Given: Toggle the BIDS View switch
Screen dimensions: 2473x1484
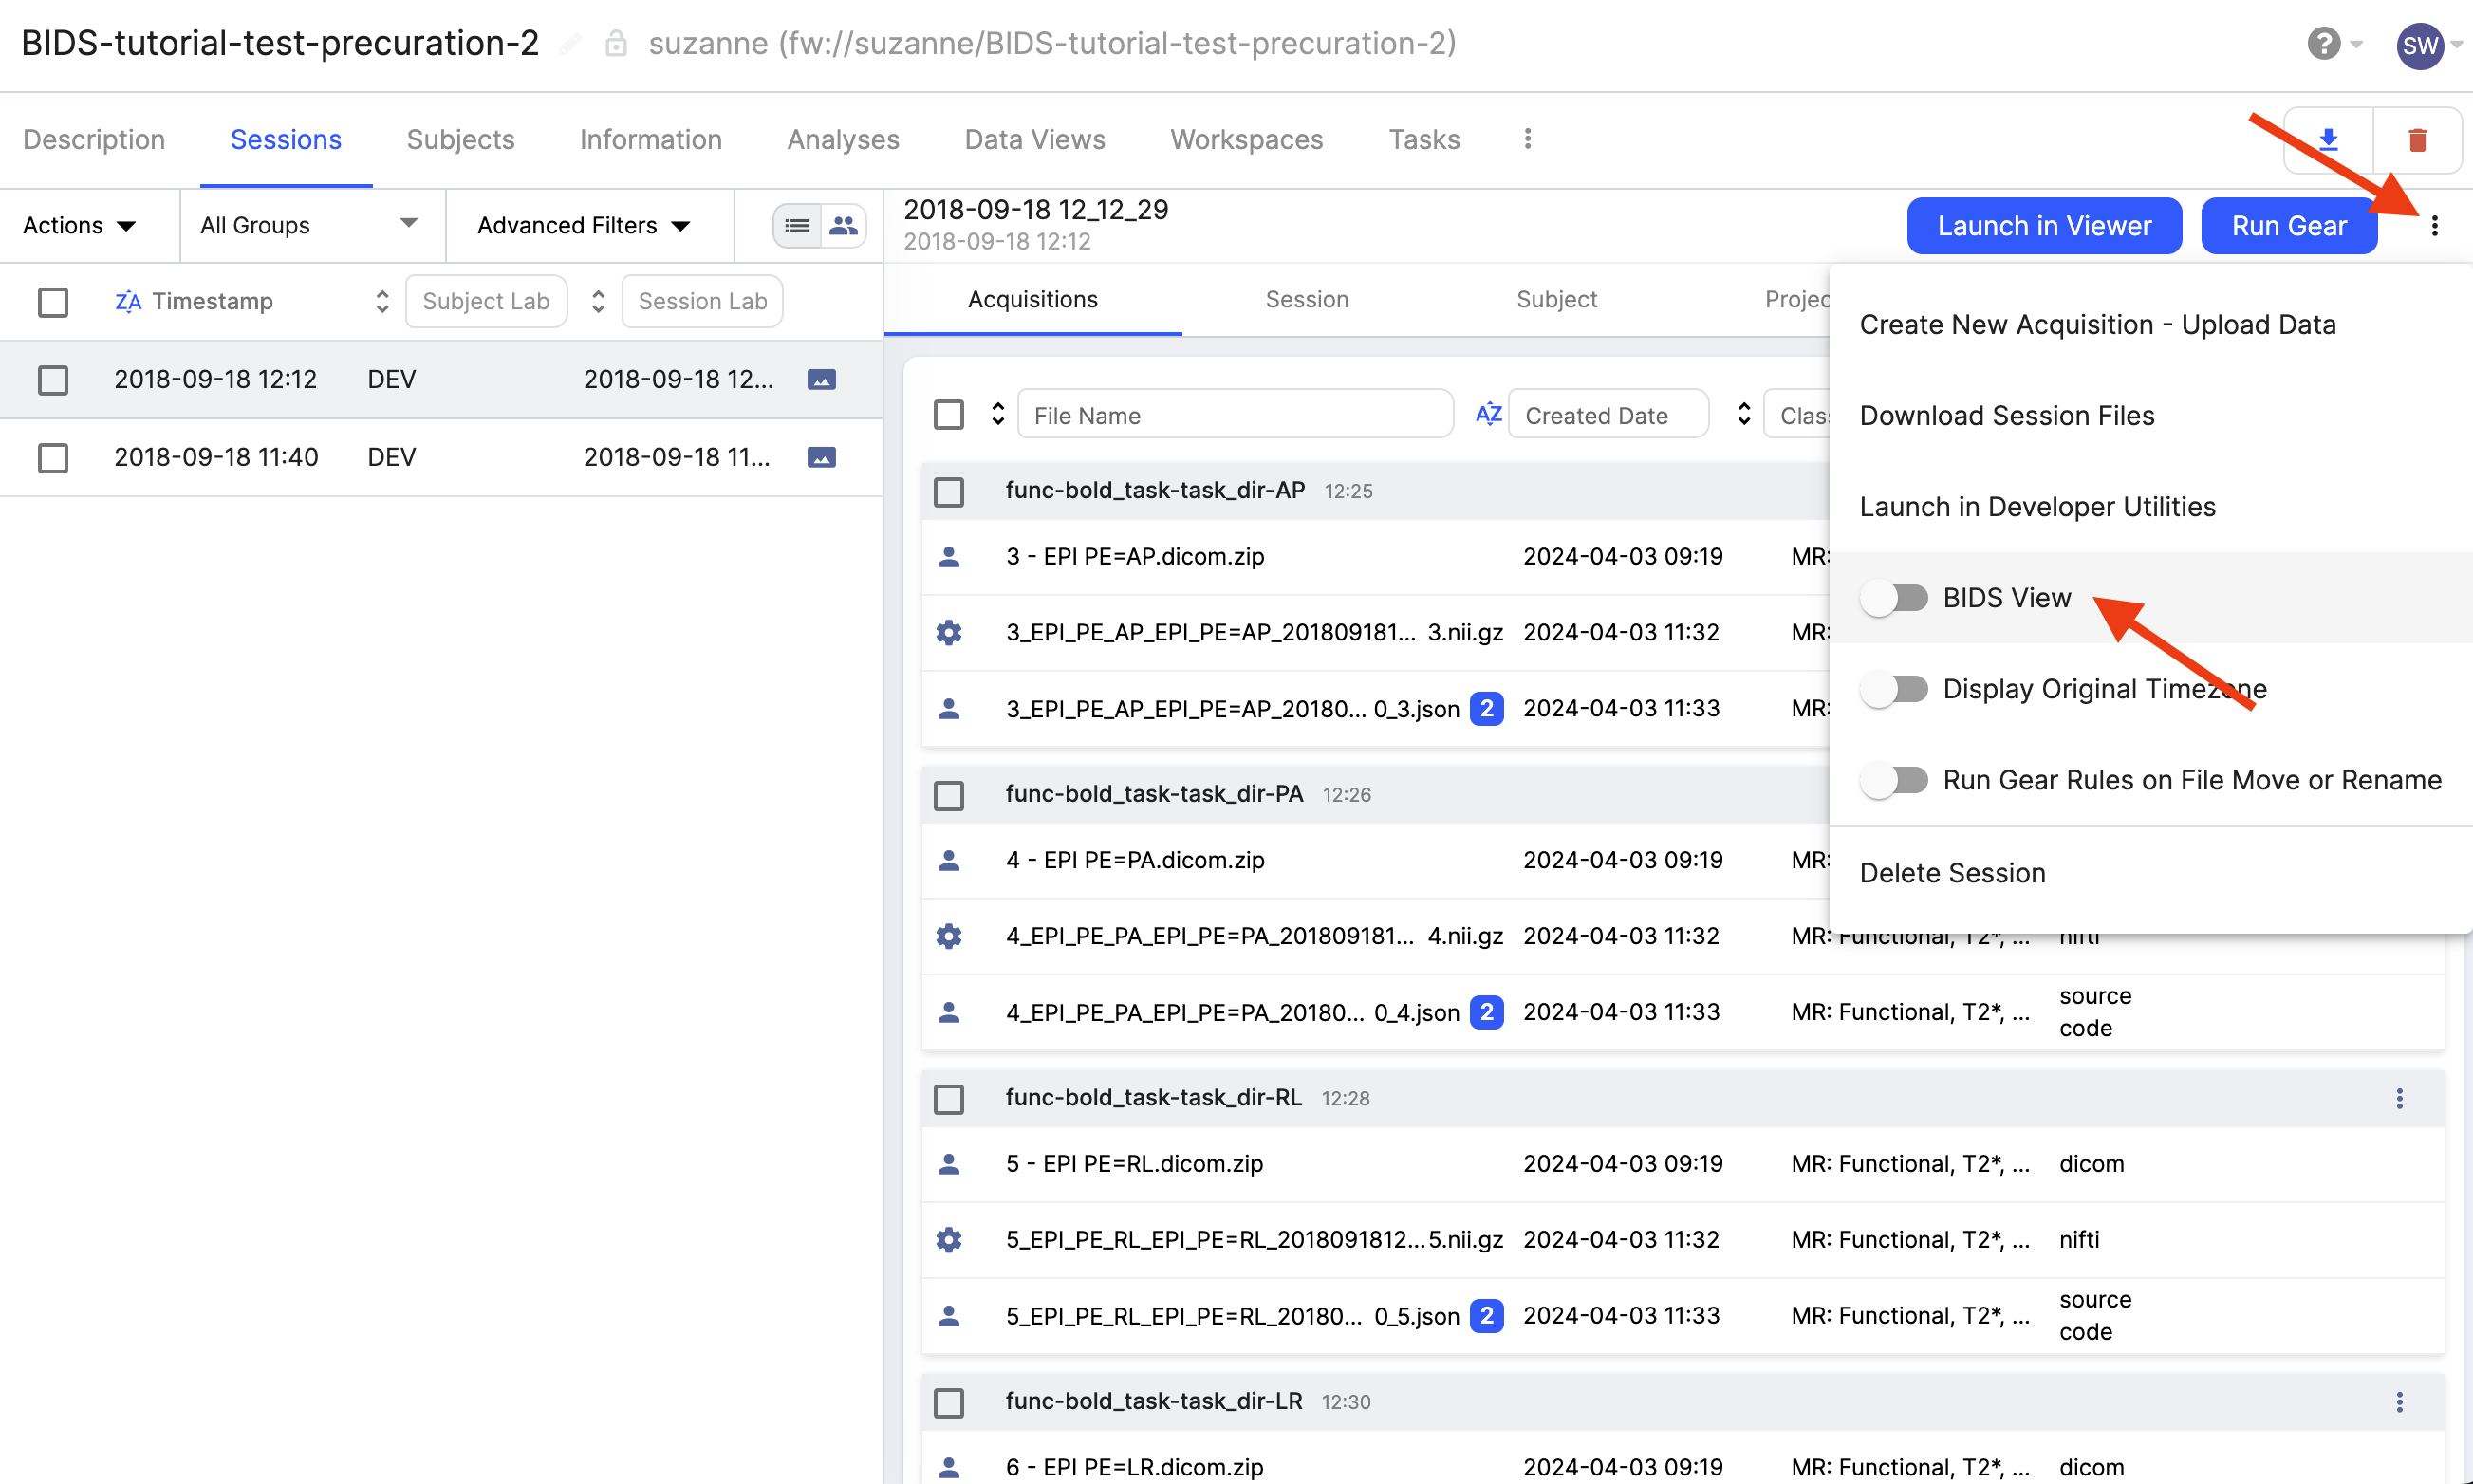Looking at the screenshot, I should tap(1893, 598).
